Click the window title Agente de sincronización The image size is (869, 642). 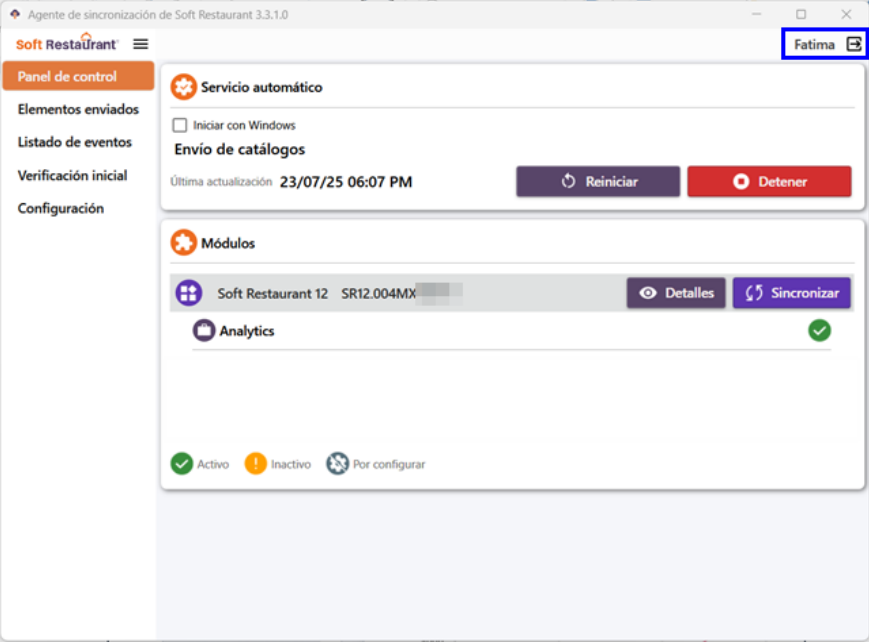coord(158,15)
